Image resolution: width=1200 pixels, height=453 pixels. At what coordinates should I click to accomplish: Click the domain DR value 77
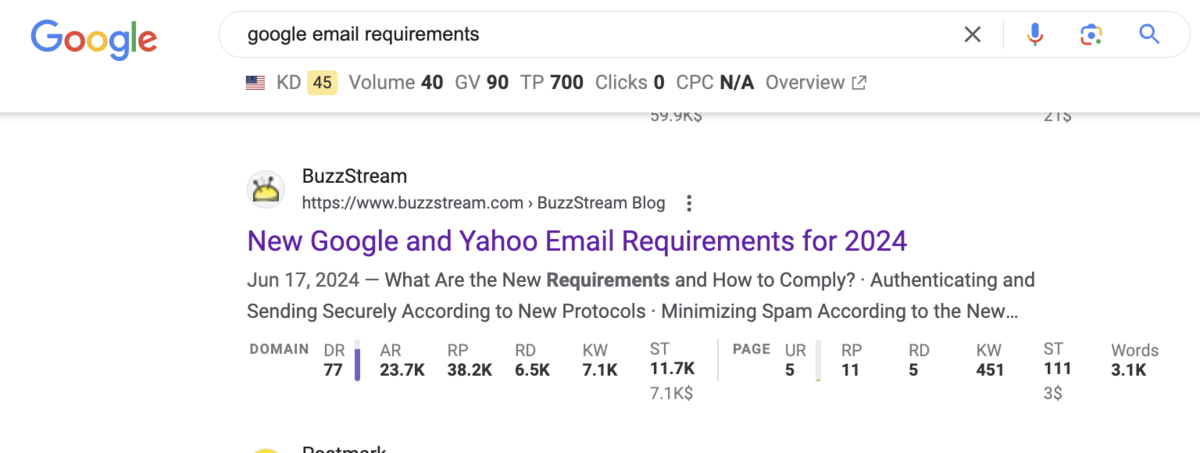[333, 370]
